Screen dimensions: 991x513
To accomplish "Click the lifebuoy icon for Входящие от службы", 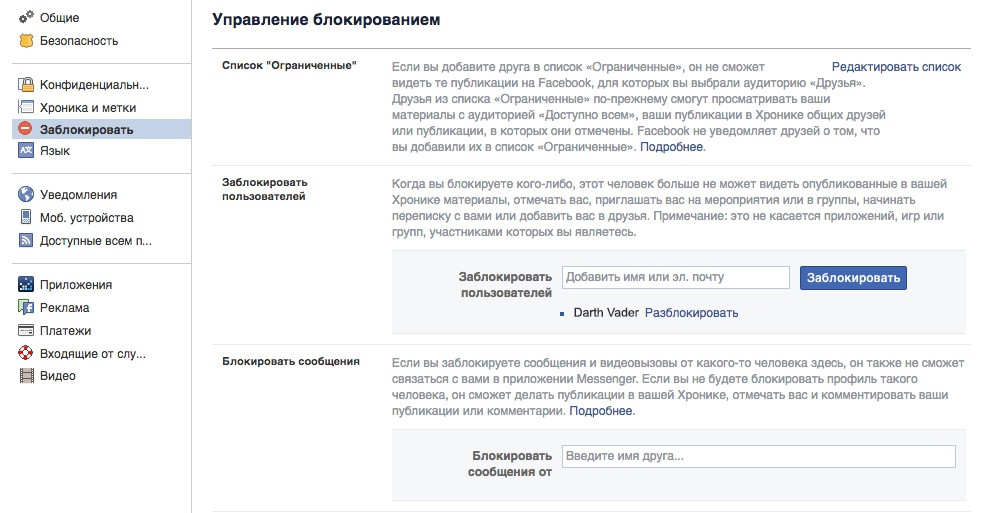I will pos(27,353).
